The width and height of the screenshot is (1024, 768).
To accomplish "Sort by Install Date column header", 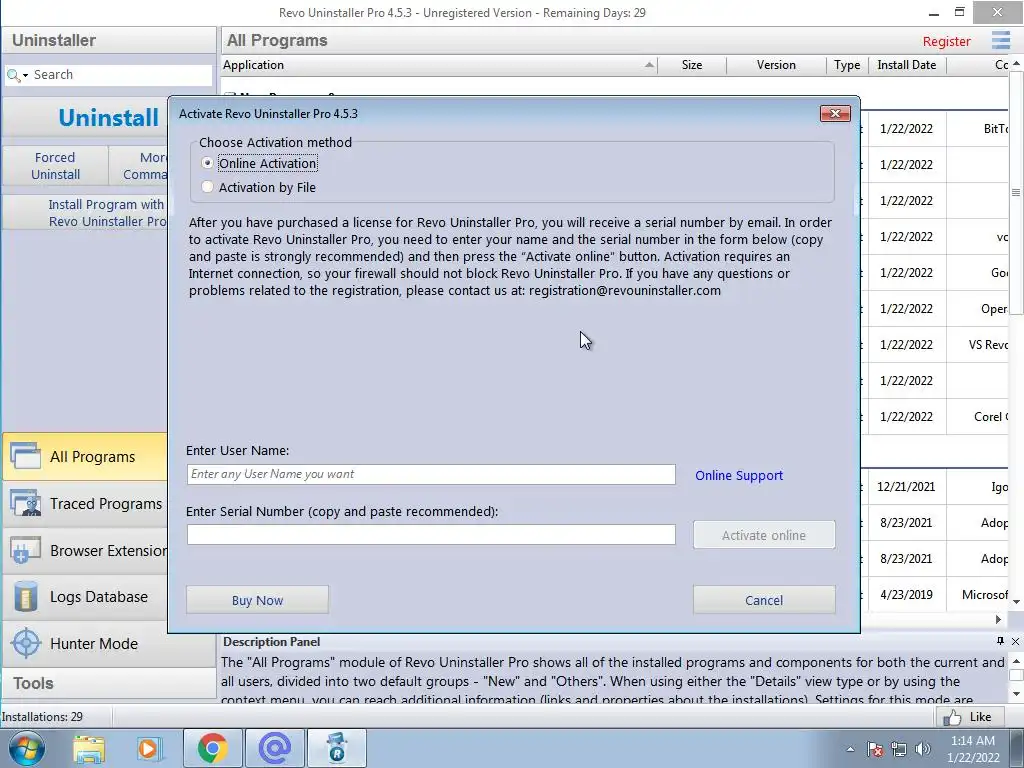I will [x=906, y=65].
